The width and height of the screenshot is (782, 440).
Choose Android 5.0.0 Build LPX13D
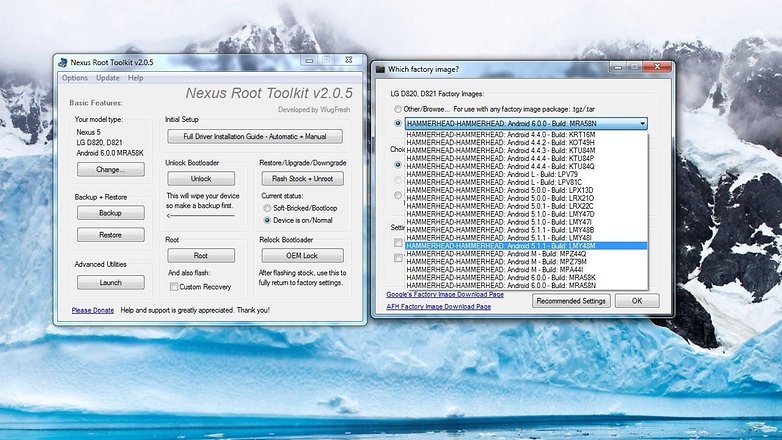(x=526, y=191)
